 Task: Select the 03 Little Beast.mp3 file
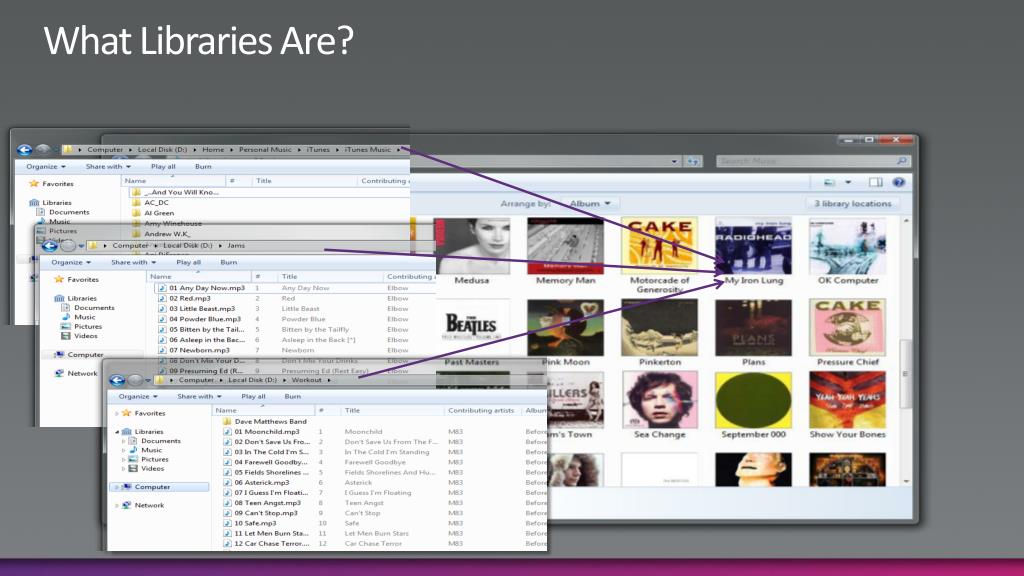pyautogui.click(x=201, y=309)
